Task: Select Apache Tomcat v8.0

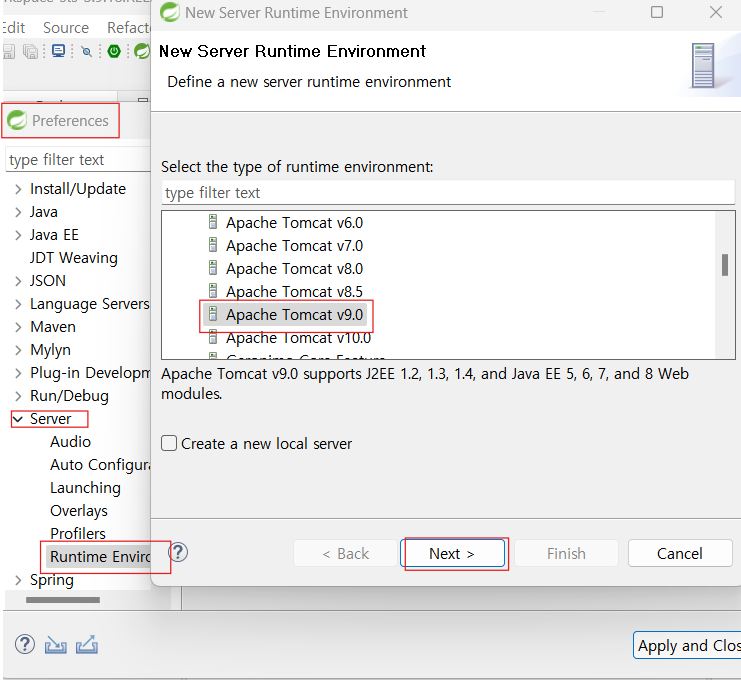Action: [294, 269]
